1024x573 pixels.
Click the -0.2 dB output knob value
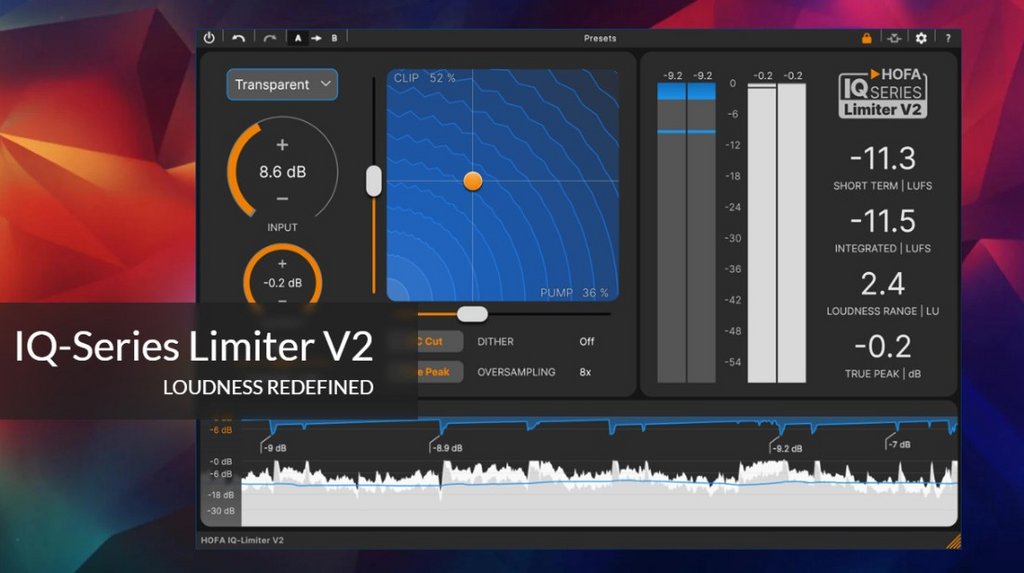tap(282, 283)
